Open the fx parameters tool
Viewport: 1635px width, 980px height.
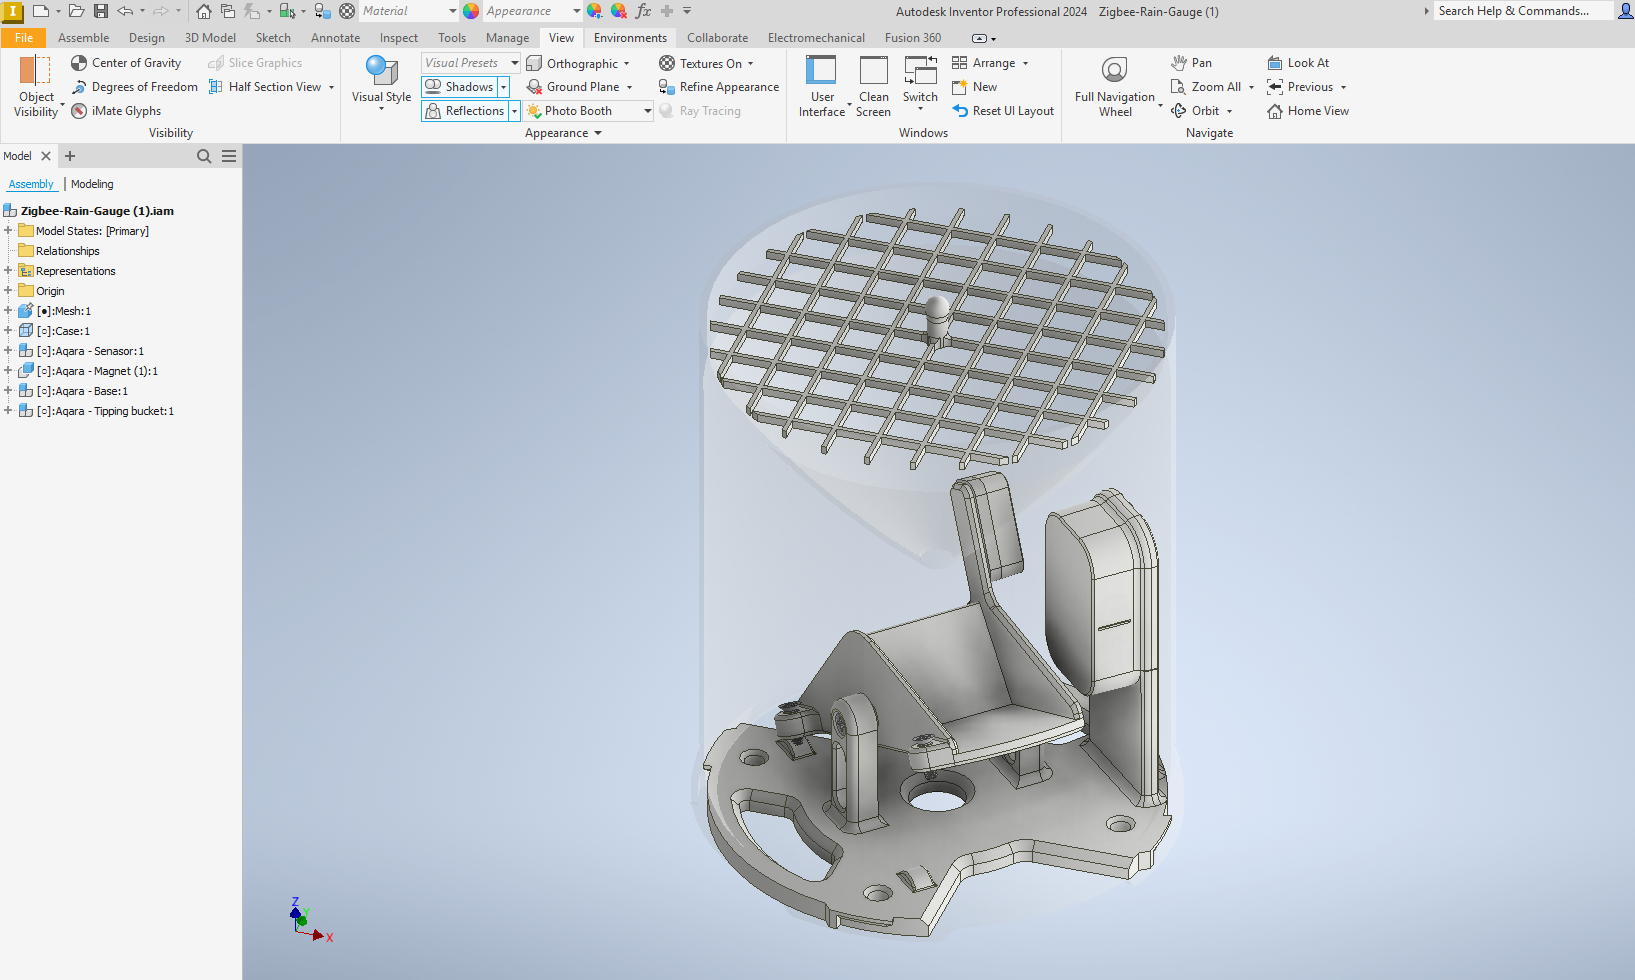click(643, 11)
